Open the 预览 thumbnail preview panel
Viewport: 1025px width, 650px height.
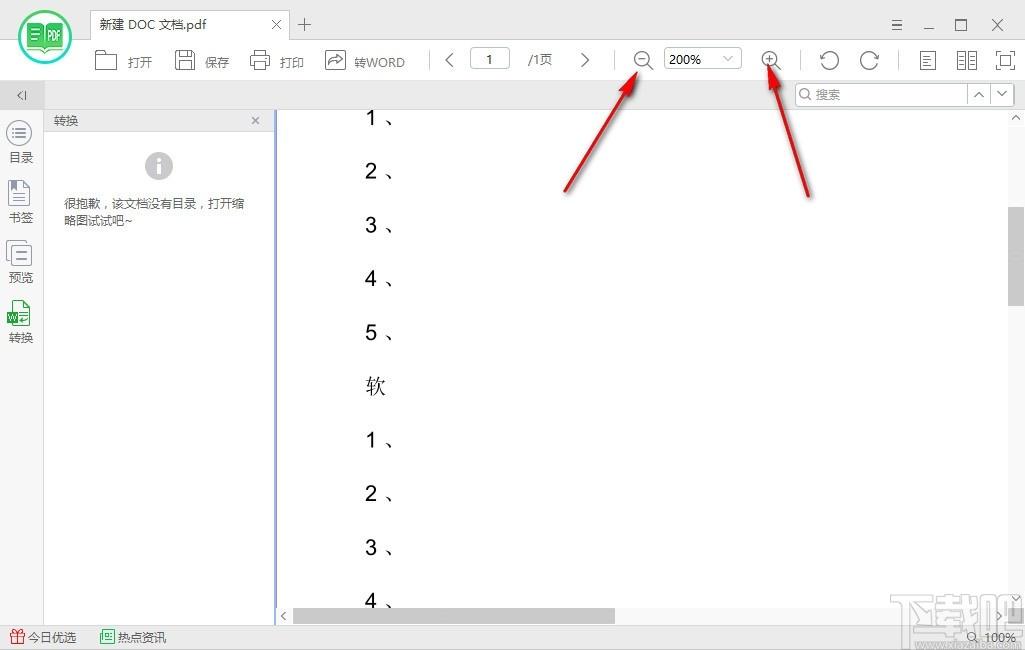coord(20,262)
